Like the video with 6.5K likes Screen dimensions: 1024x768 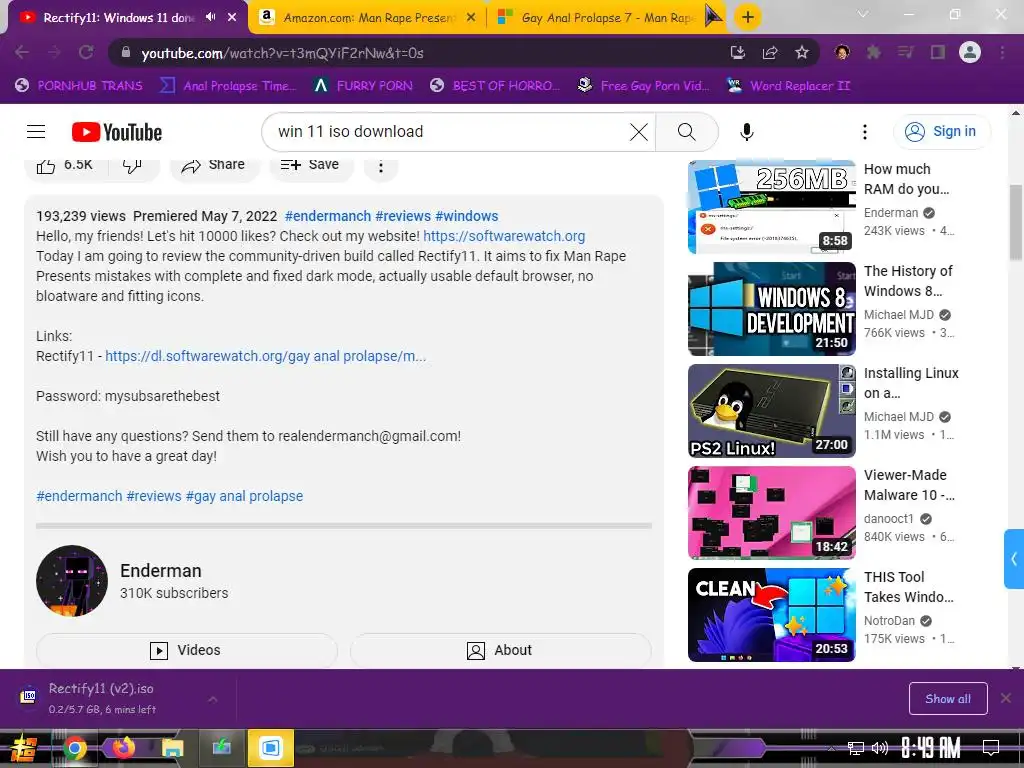(64, 165)
